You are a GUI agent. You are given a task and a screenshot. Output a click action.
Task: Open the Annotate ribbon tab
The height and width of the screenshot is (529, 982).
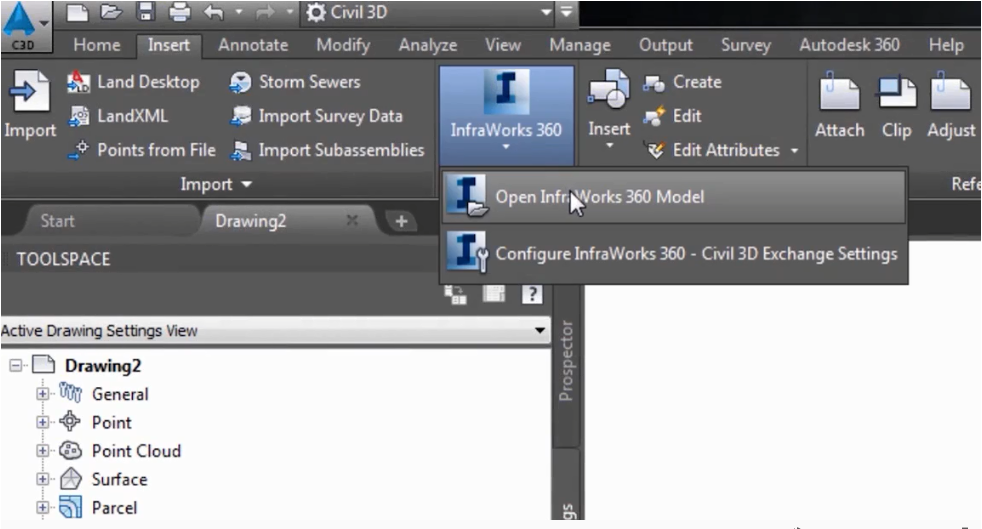[253, 45]
